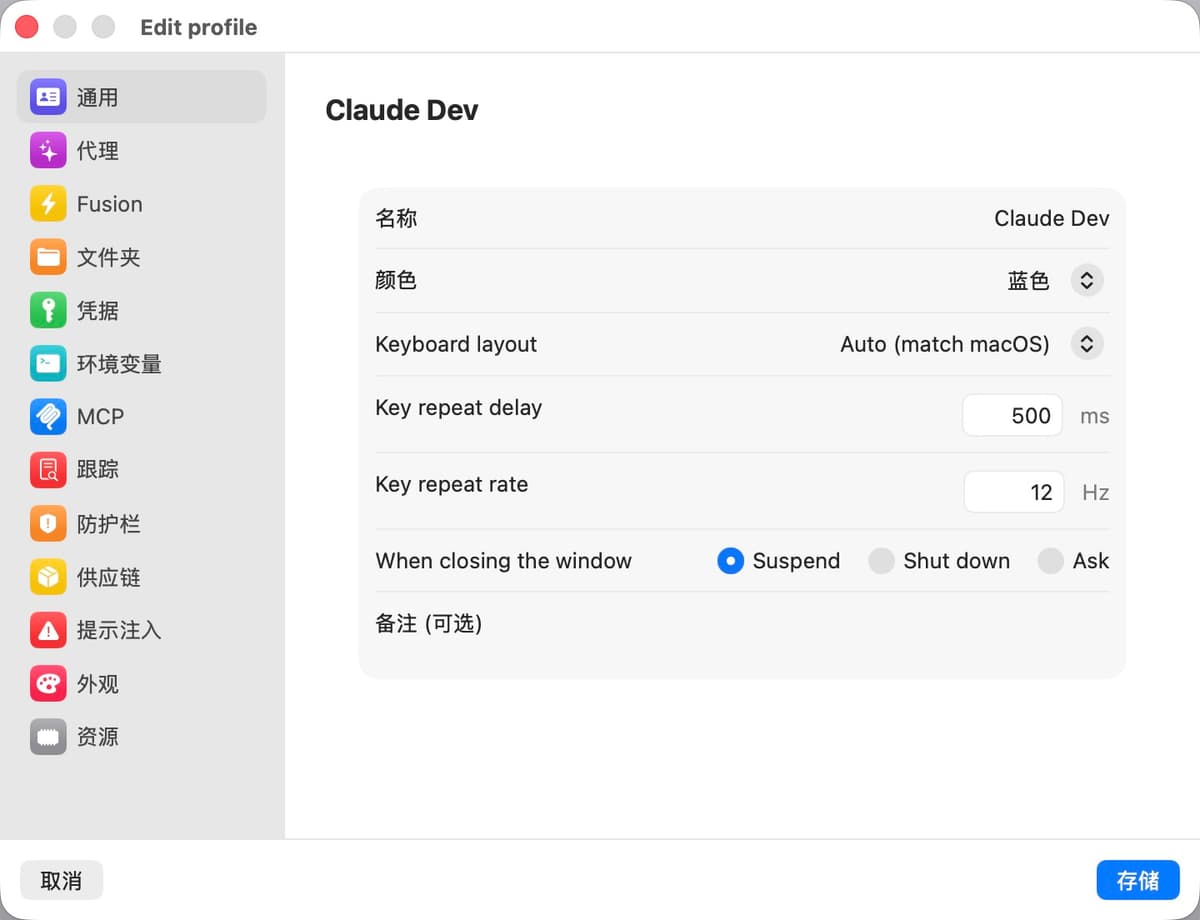Click the 通用 sidebar icon

(x=48, y=97)
